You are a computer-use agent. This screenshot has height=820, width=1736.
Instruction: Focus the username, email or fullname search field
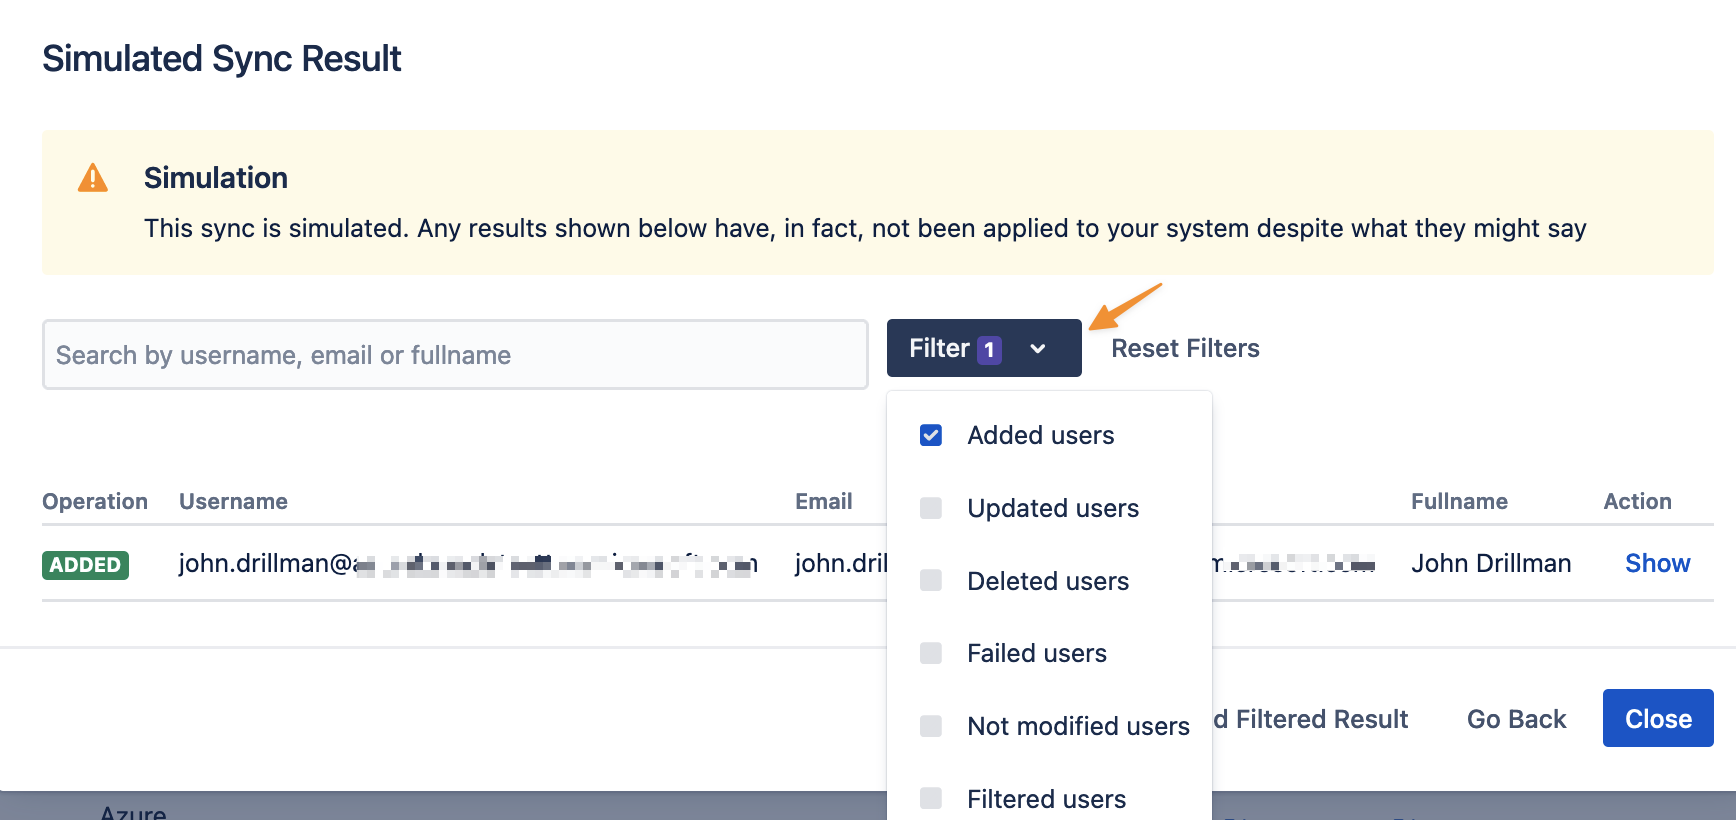click(x=455, y=355)
